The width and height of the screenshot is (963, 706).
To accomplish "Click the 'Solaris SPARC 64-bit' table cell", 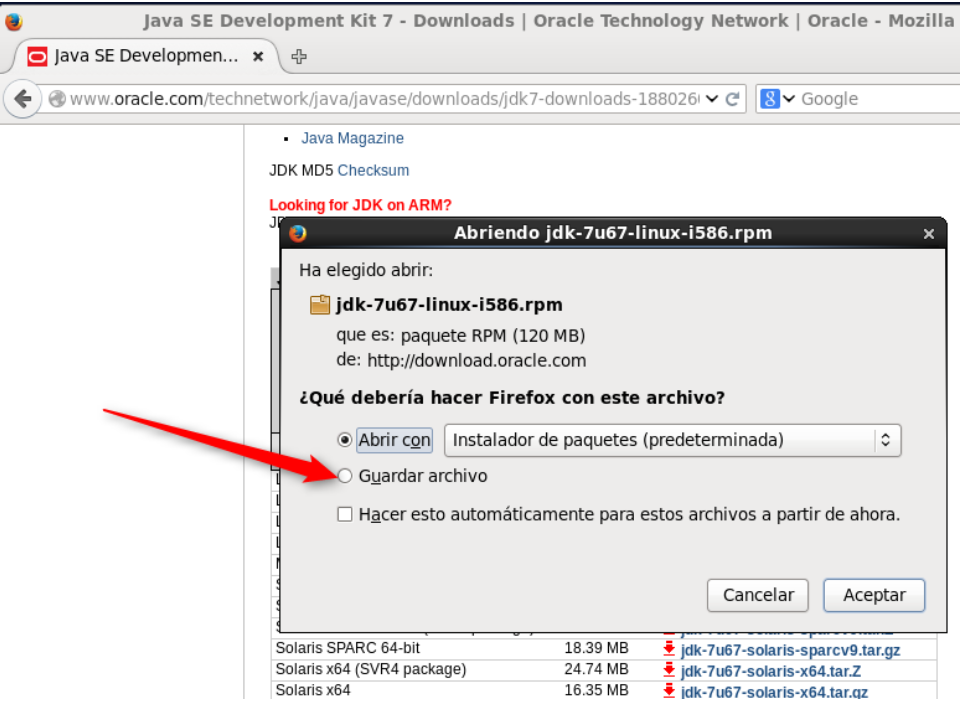I will [x=348, y=648].
